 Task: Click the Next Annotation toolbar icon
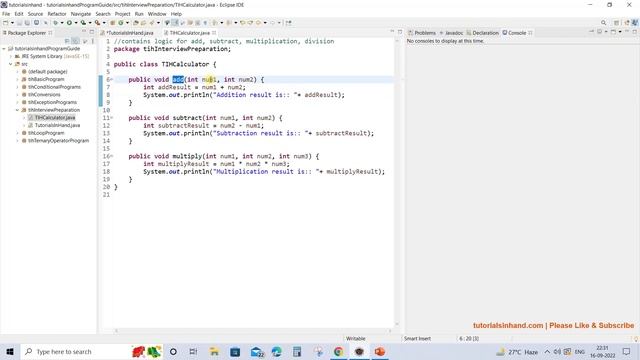[215, 23]
